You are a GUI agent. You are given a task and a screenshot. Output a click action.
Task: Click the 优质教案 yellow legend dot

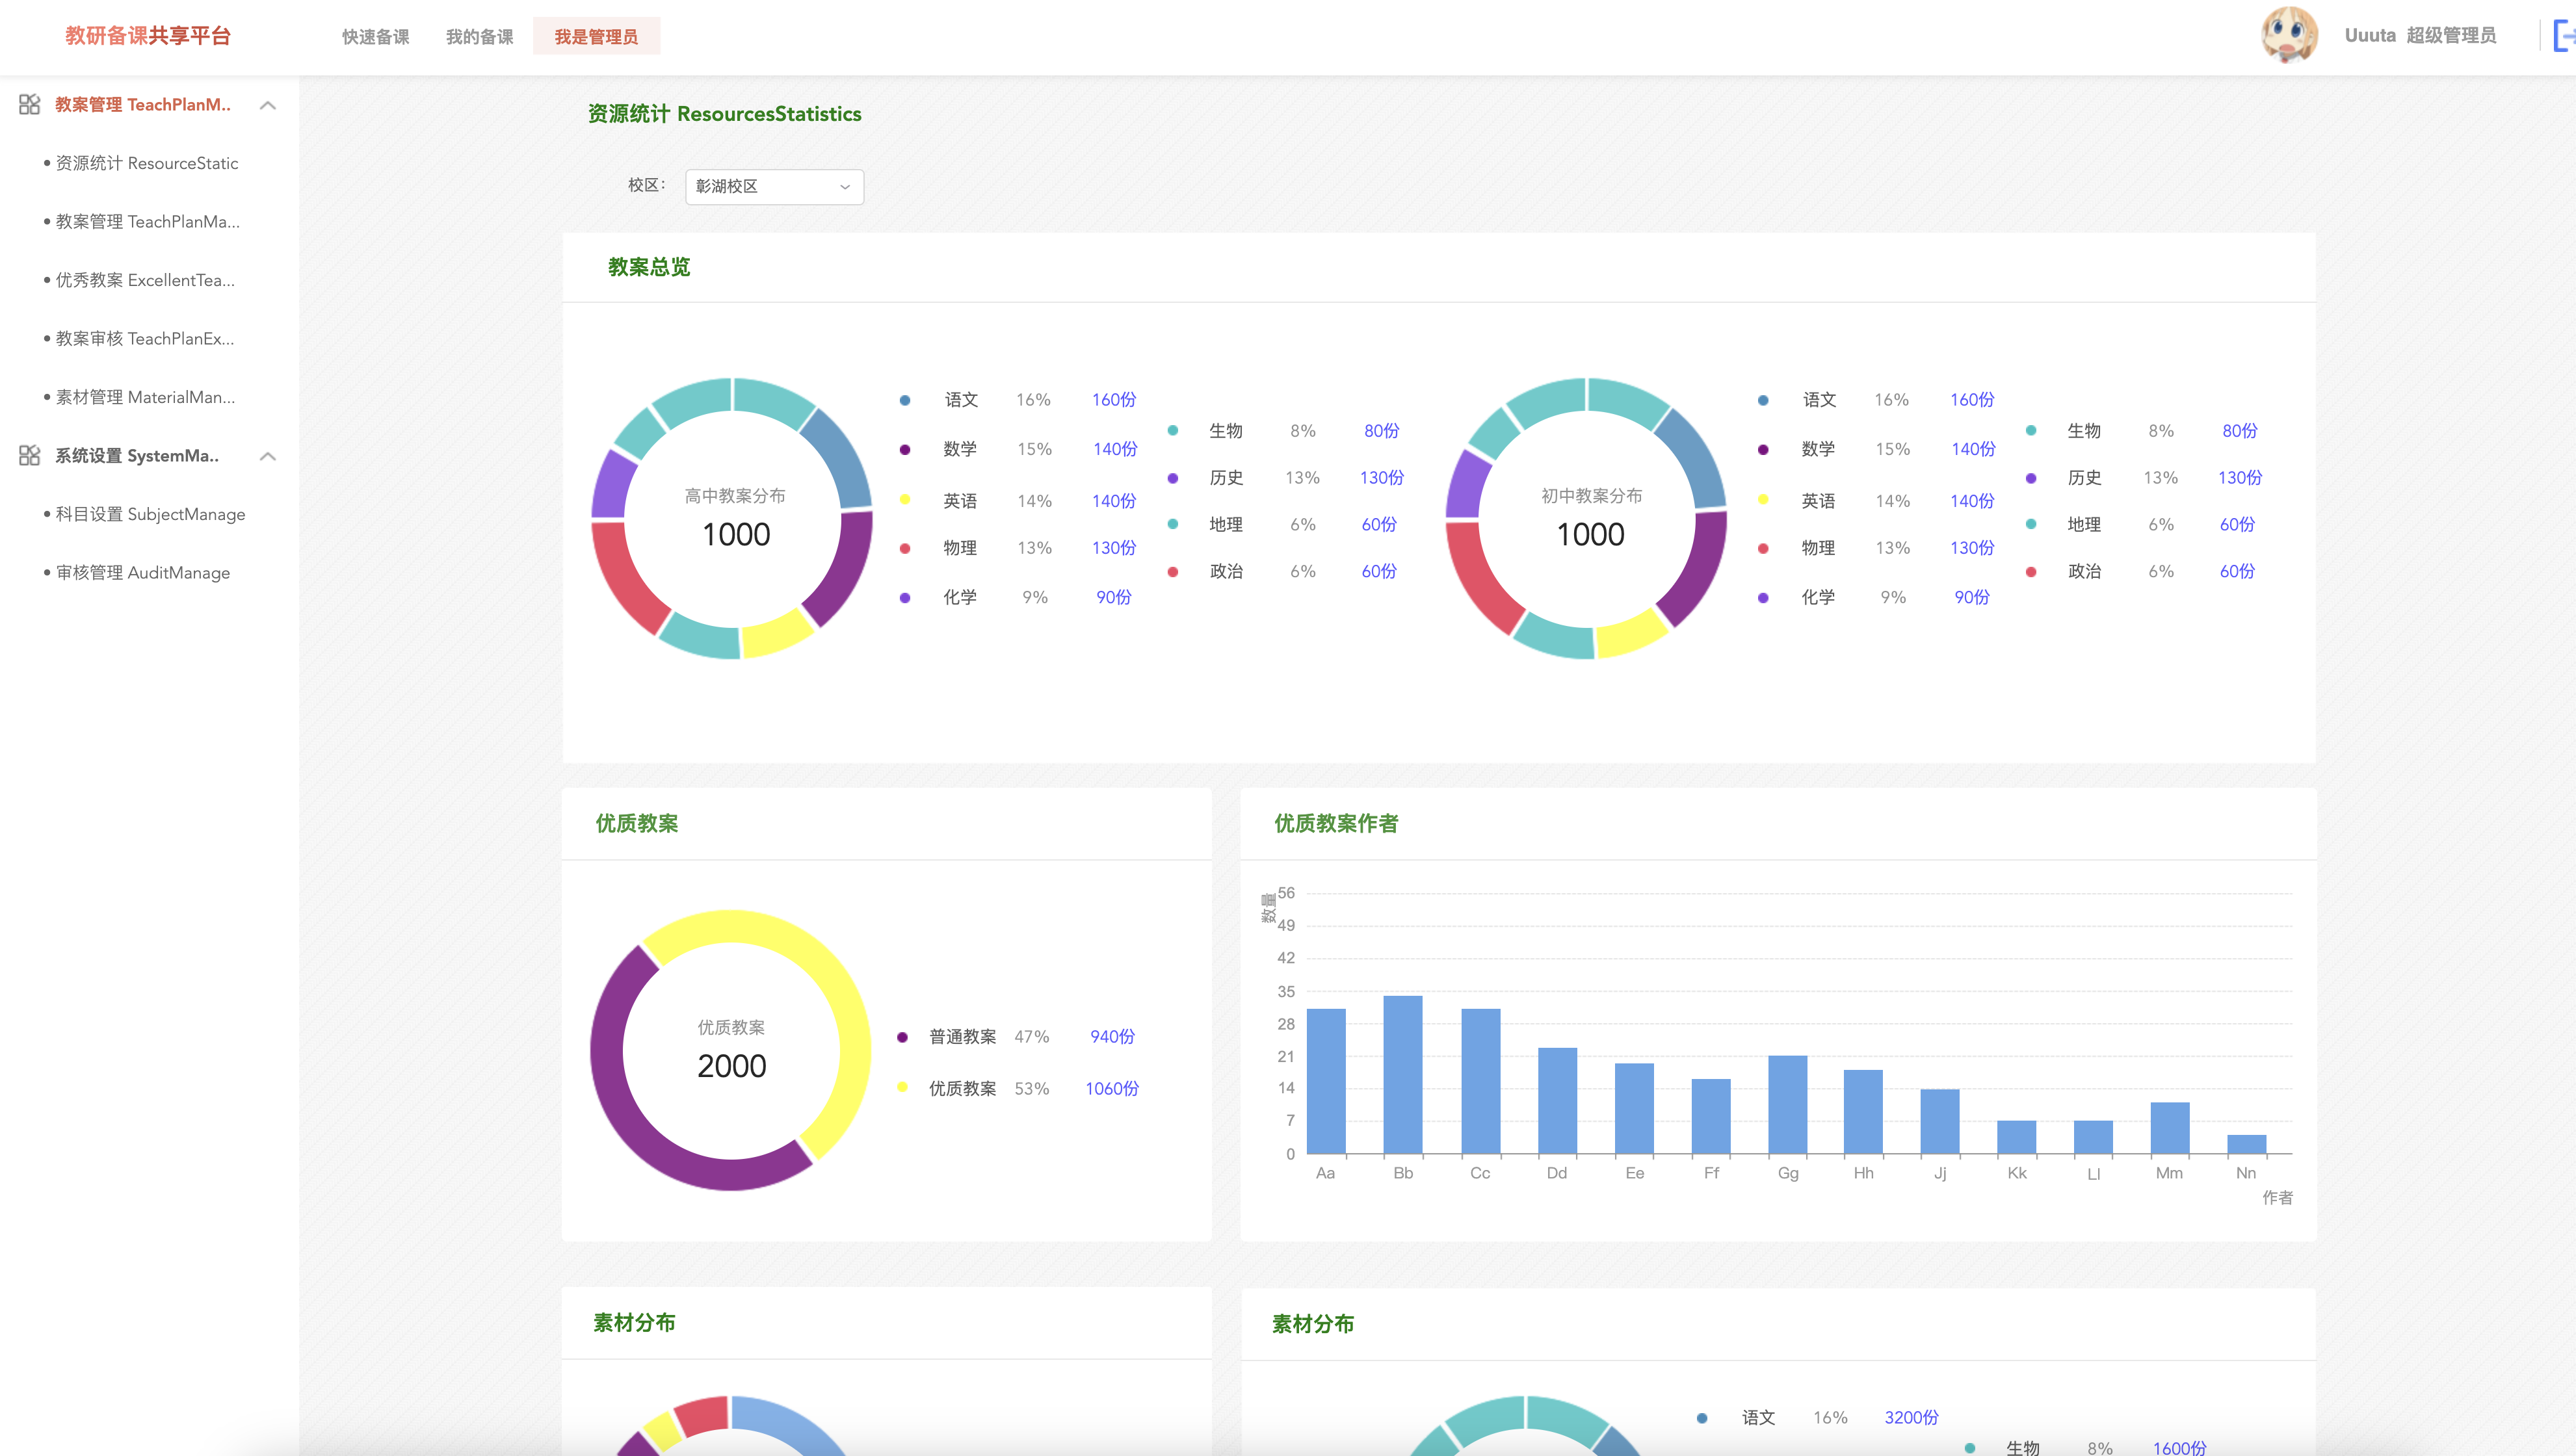902,1087
